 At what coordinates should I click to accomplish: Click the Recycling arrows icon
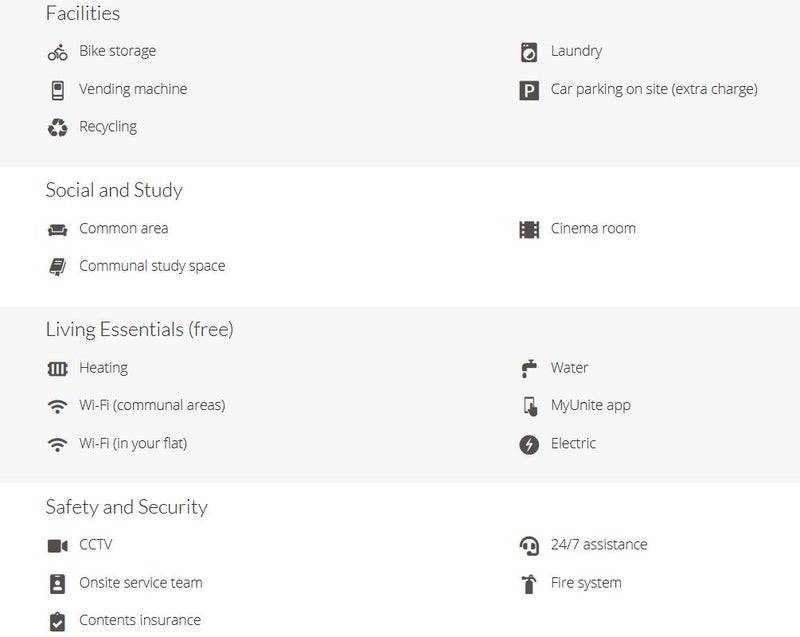coord(57,128)
